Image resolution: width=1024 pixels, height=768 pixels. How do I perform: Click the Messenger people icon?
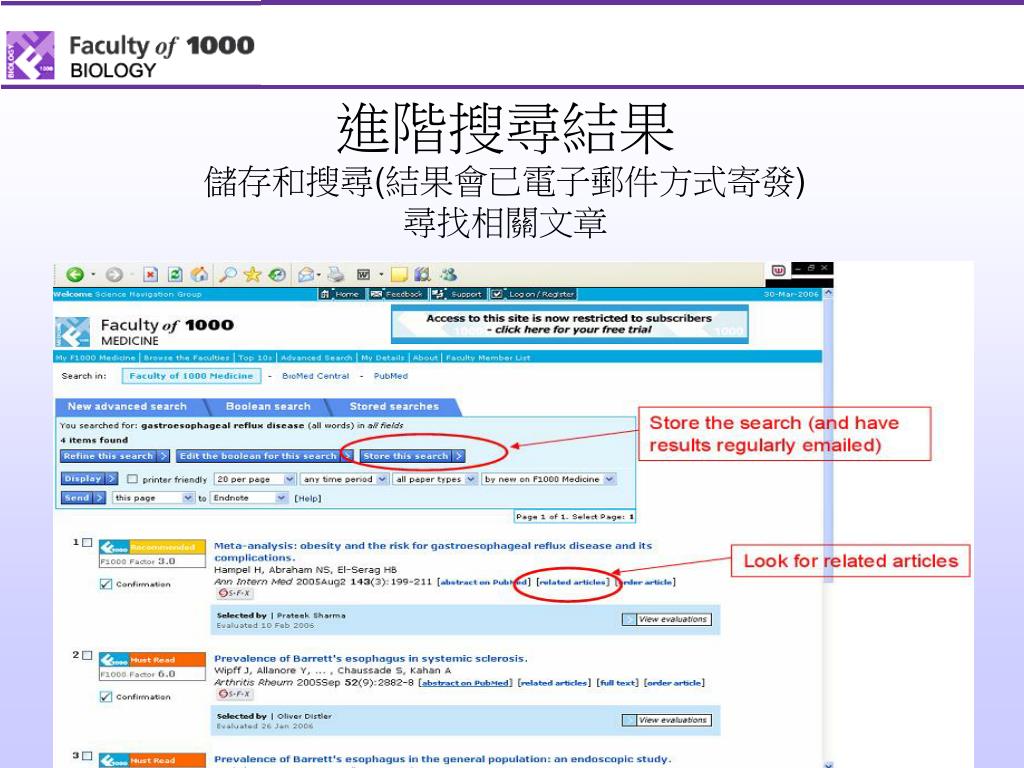click(448, 274)
